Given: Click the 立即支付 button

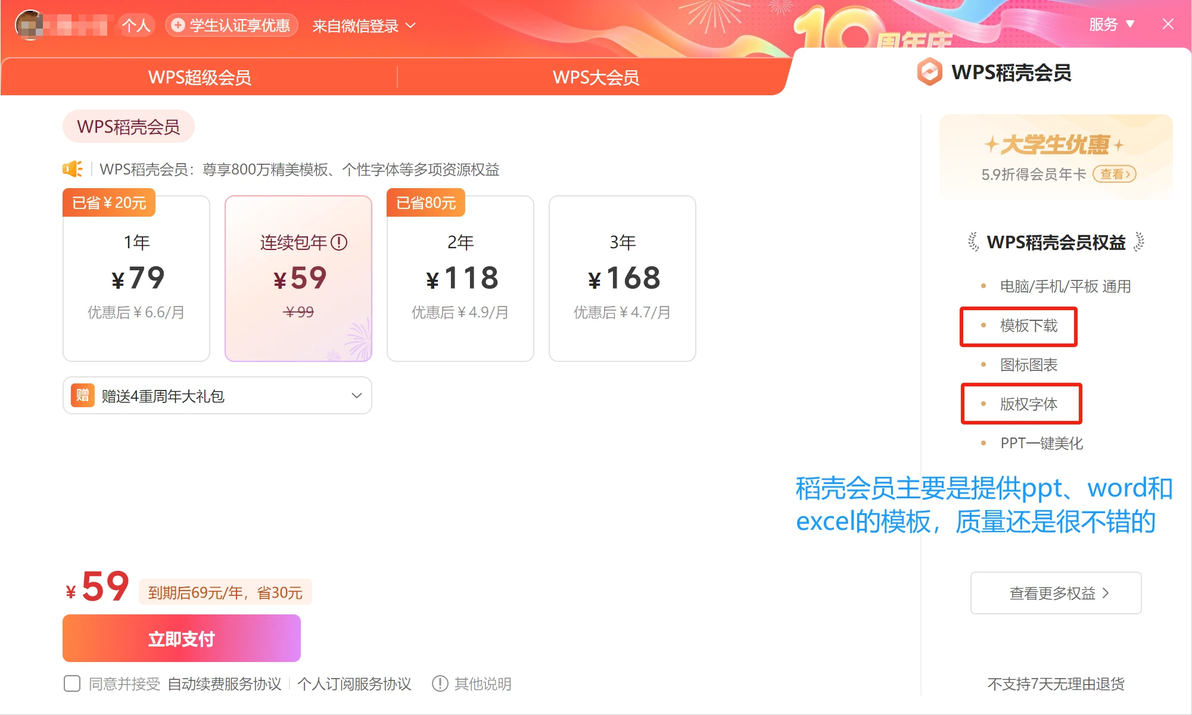Looking at the screenshot, I should tap(182, 638).
